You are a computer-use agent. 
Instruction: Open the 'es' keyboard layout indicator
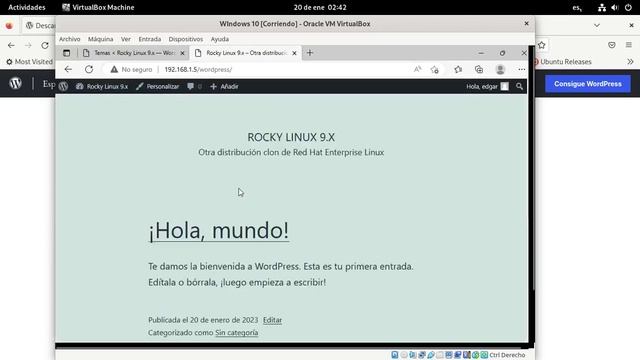[x=577, y=7]
